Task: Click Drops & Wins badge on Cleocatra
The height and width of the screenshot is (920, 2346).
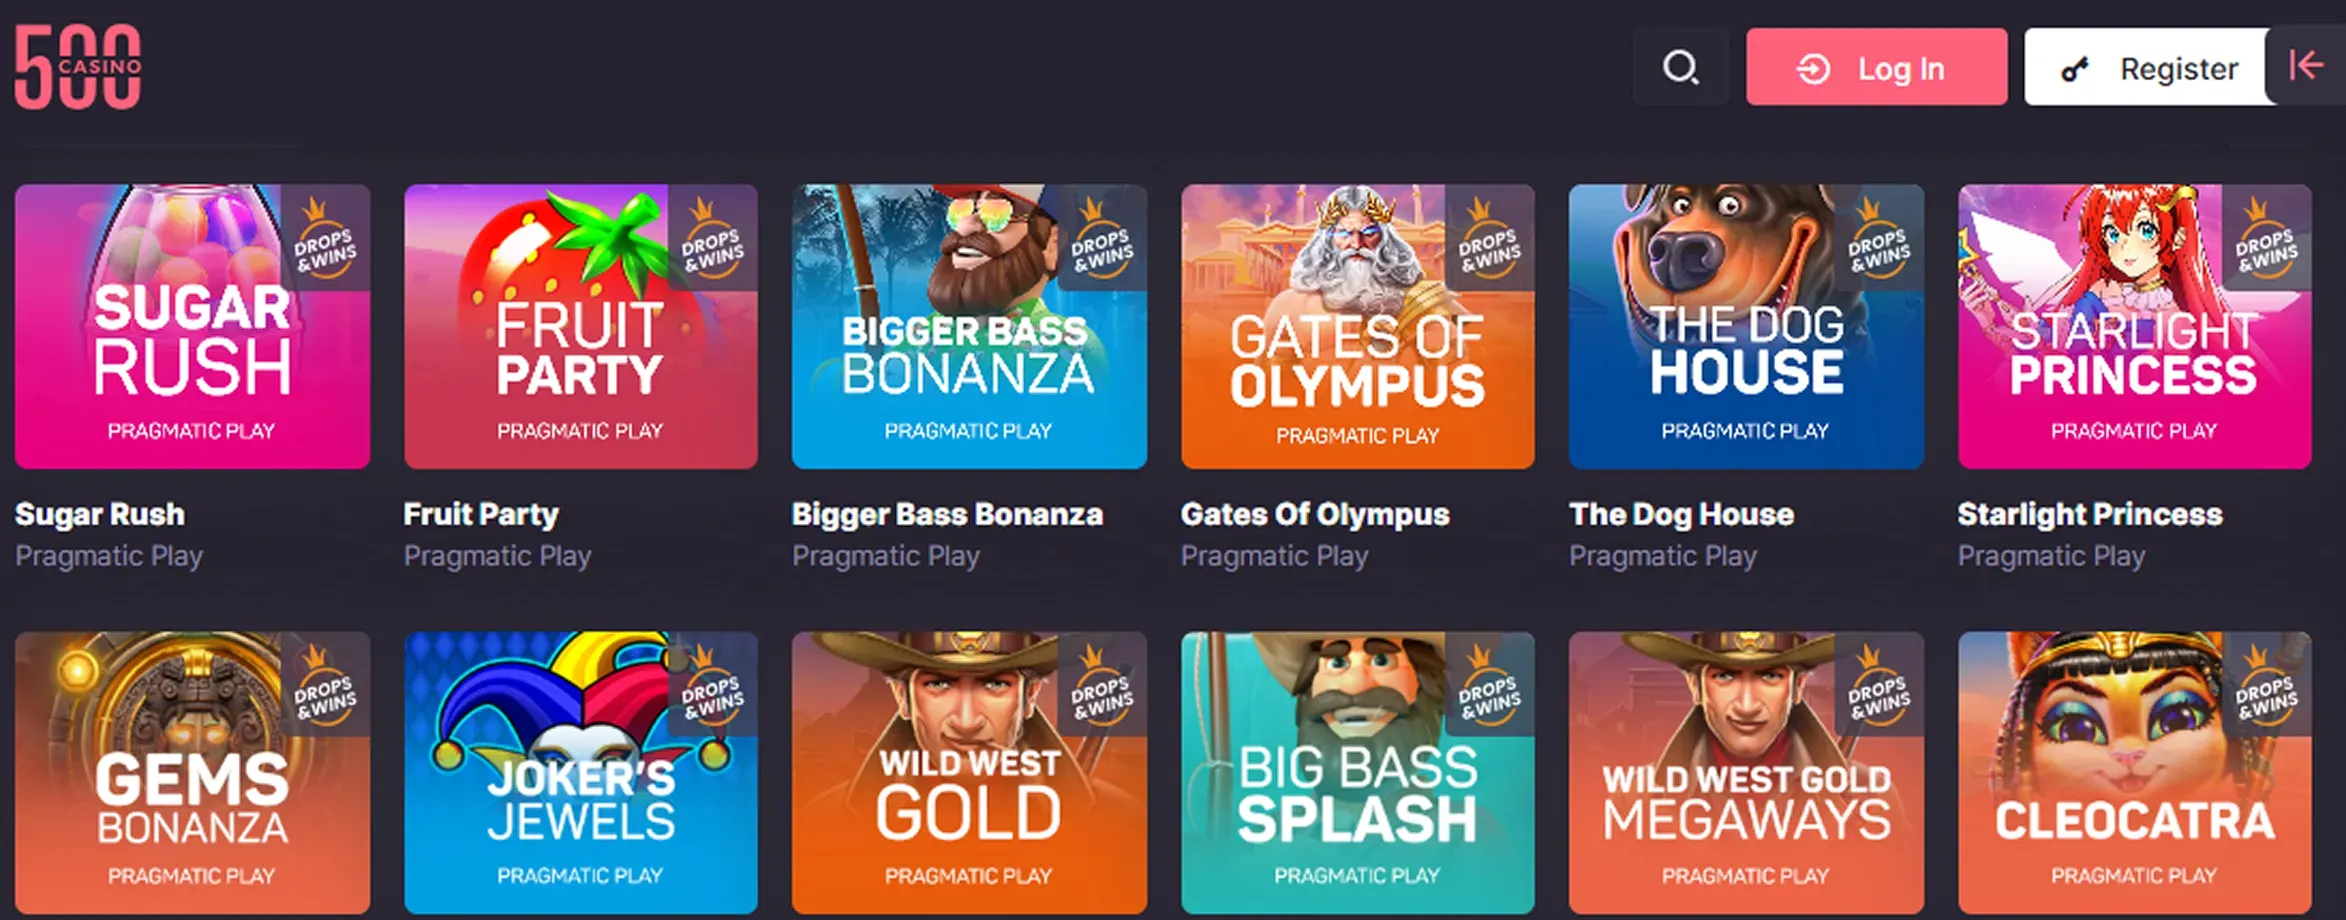Action: (2266, 686)
